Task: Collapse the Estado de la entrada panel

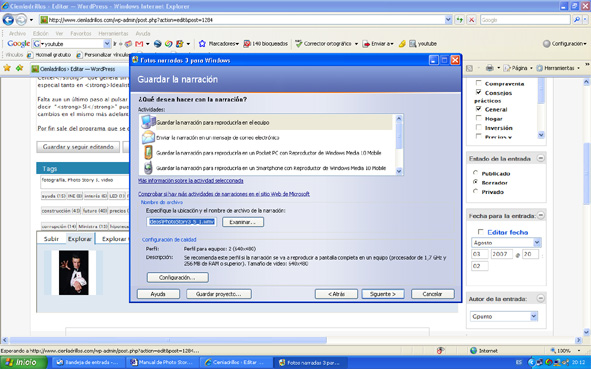Action: coord(540,158)
